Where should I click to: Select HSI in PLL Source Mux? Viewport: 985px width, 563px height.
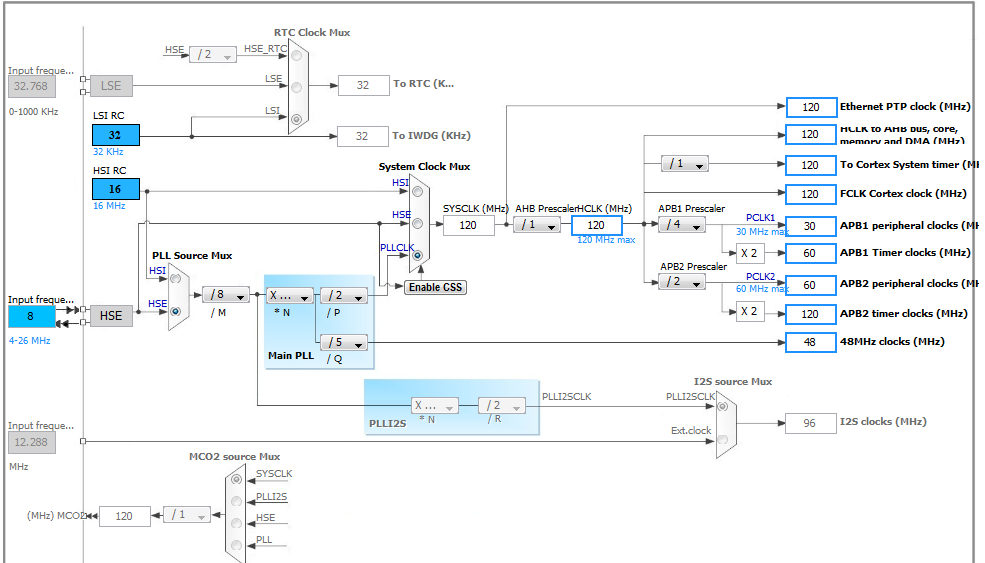(x=175, y=278)
